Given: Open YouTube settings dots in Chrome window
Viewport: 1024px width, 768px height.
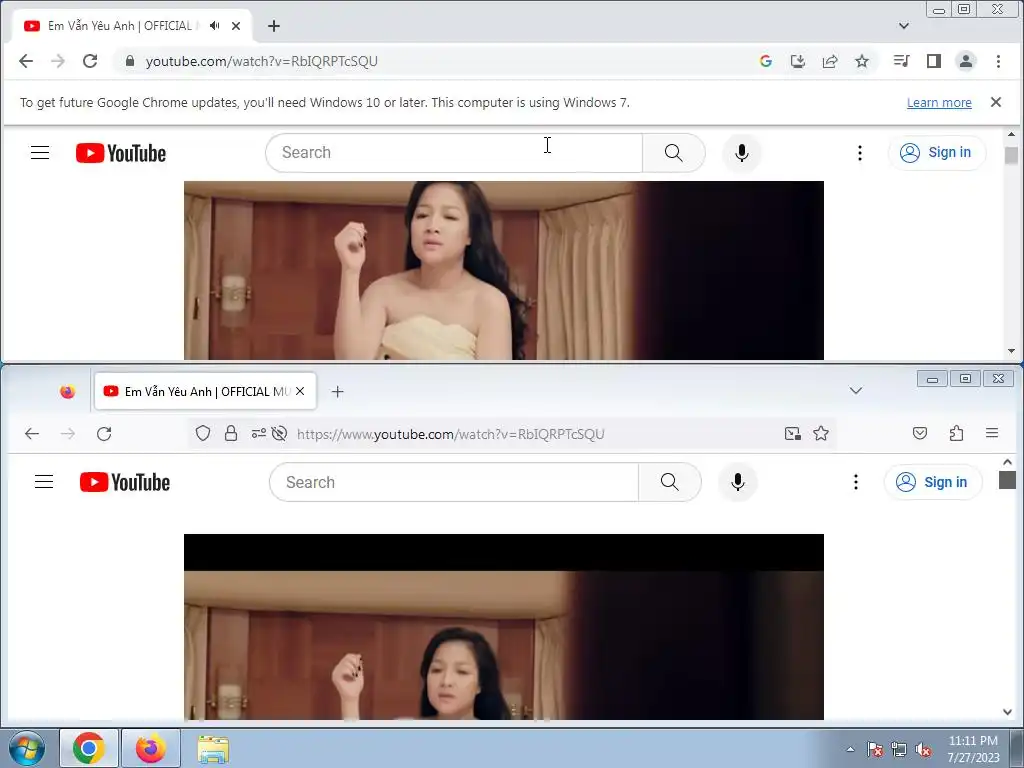Looking at the screenshot, I should (x=860, y=153).
